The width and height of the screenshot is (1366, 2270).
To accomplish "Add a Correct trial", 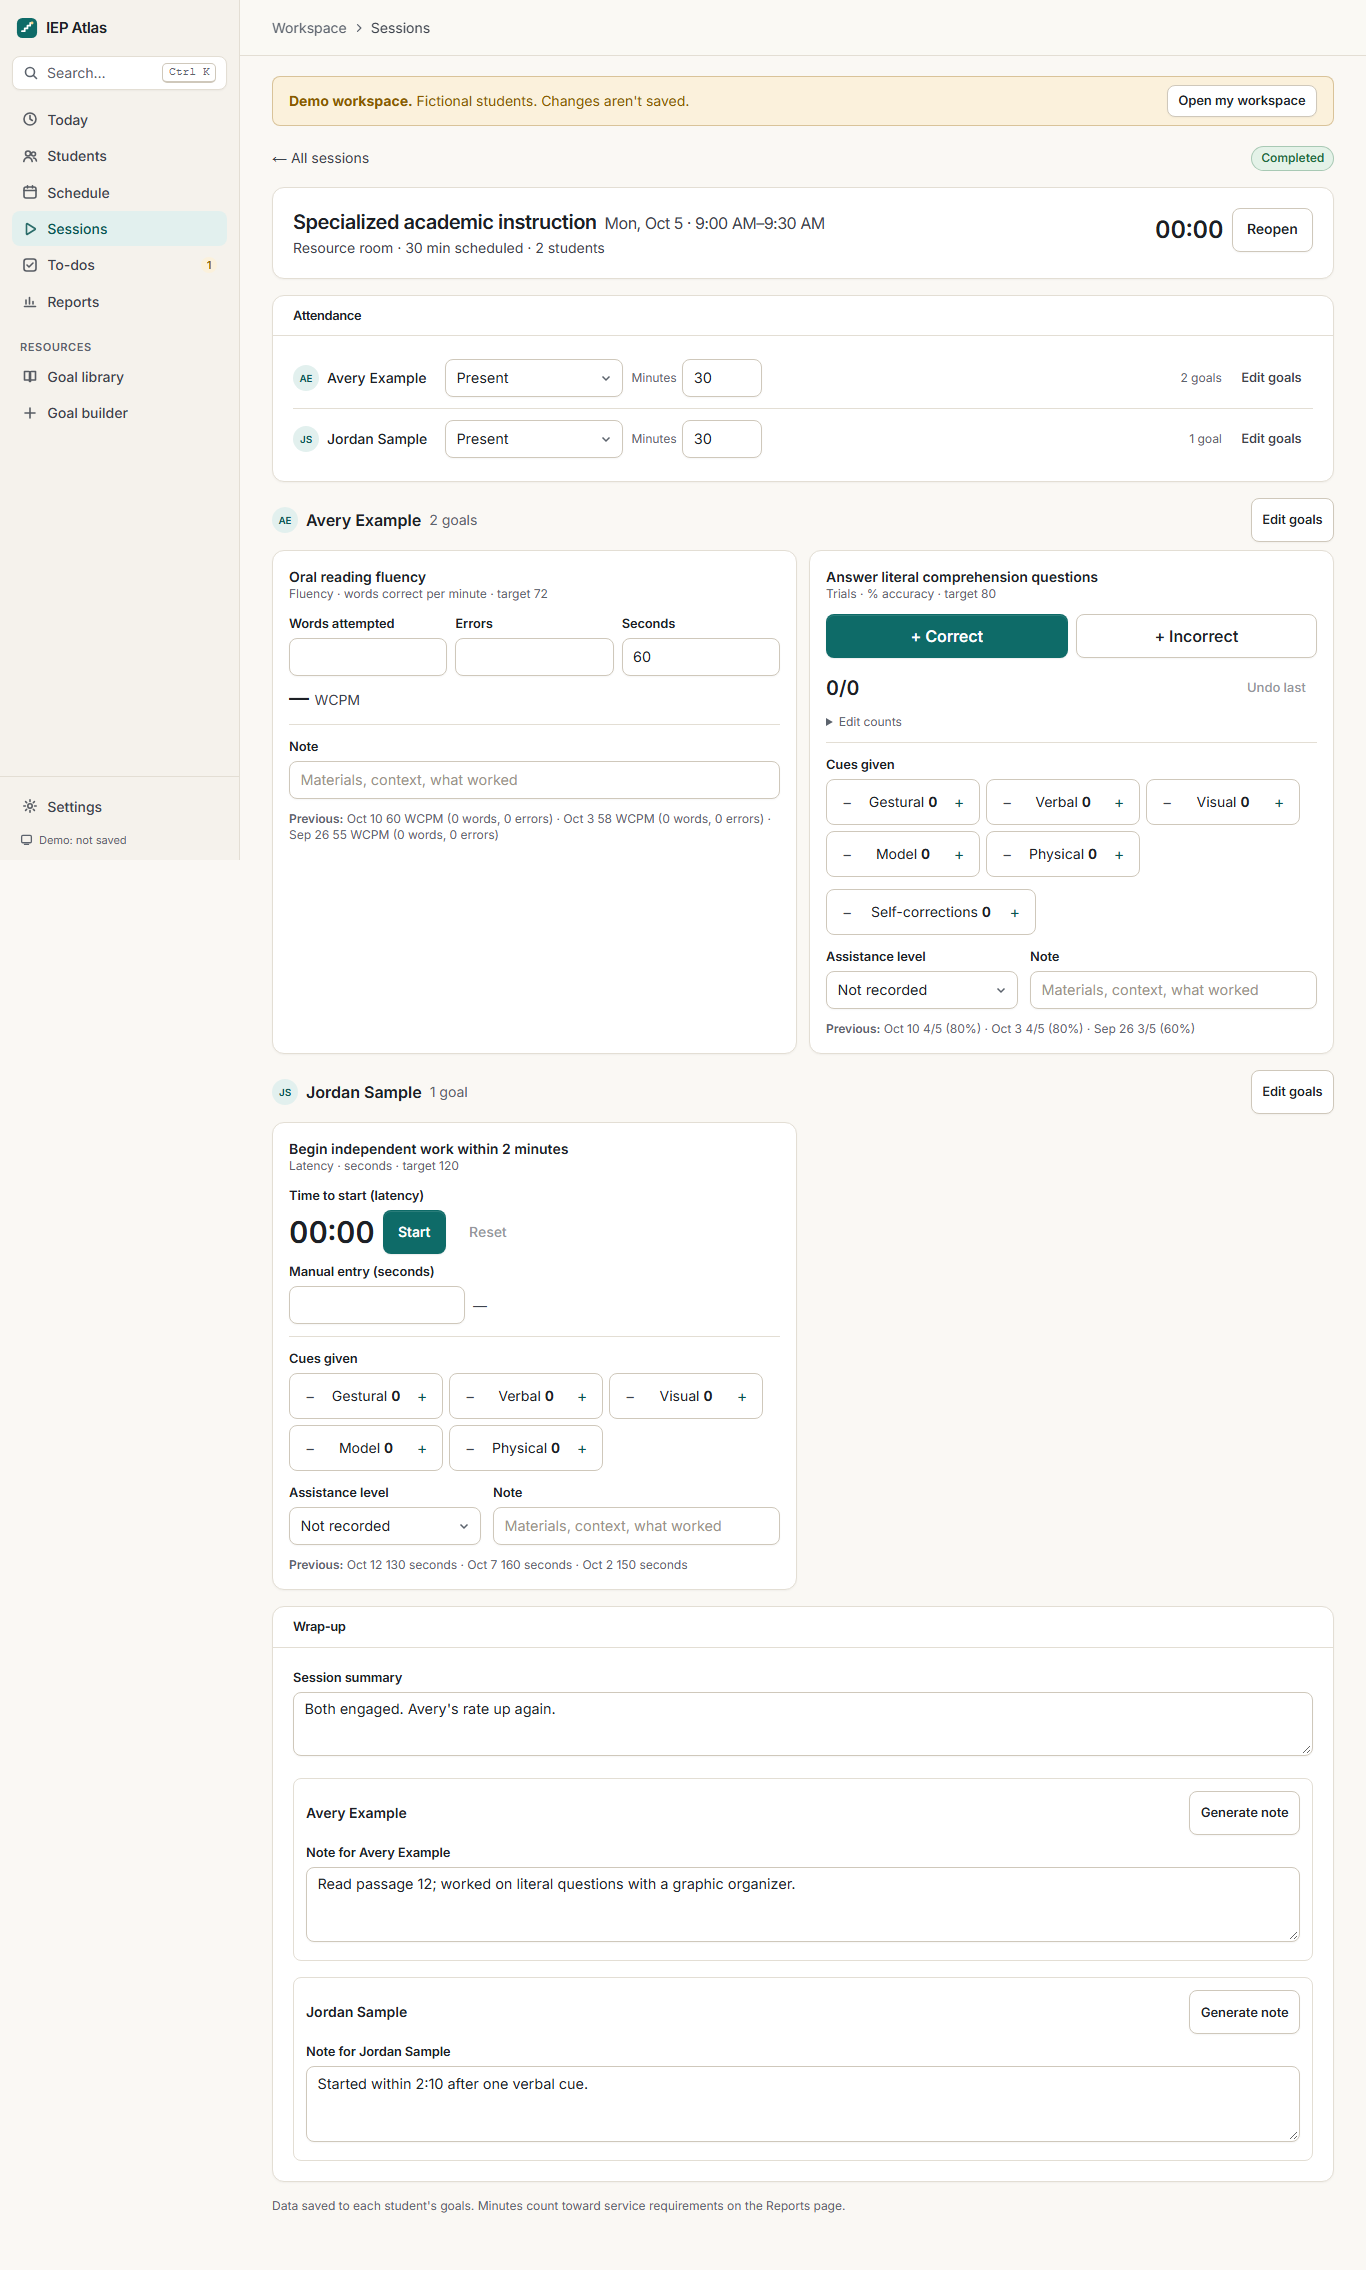I will coord(946,636).
